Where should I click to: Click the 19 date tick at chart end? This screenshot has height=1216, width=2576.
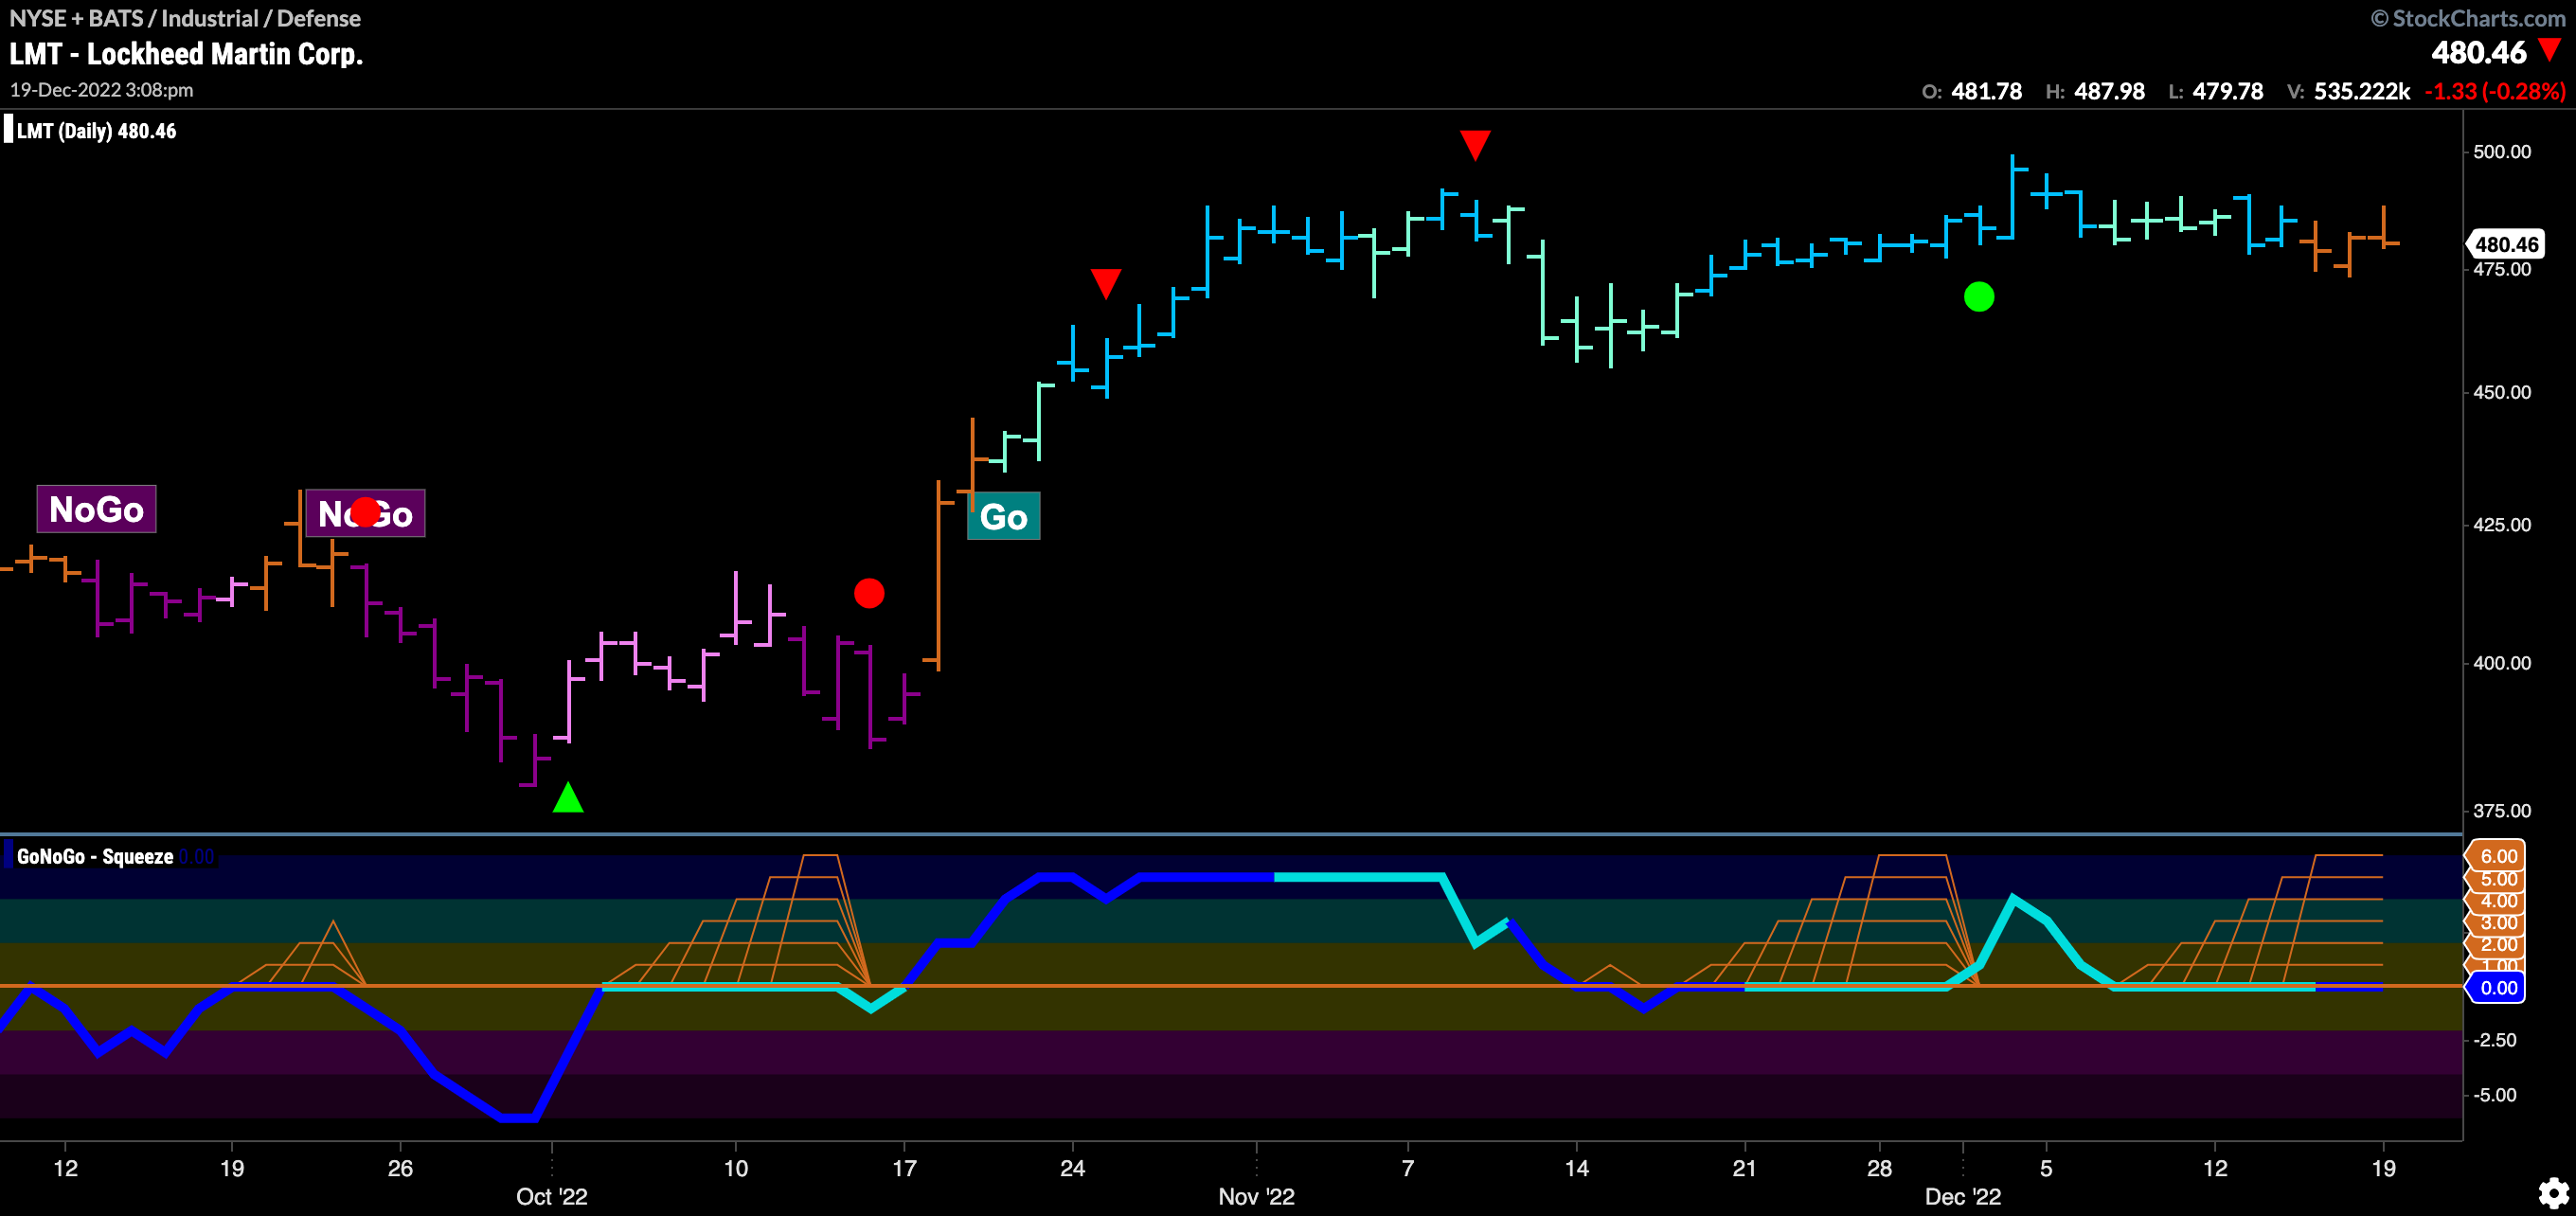tap(2384, 1168)
